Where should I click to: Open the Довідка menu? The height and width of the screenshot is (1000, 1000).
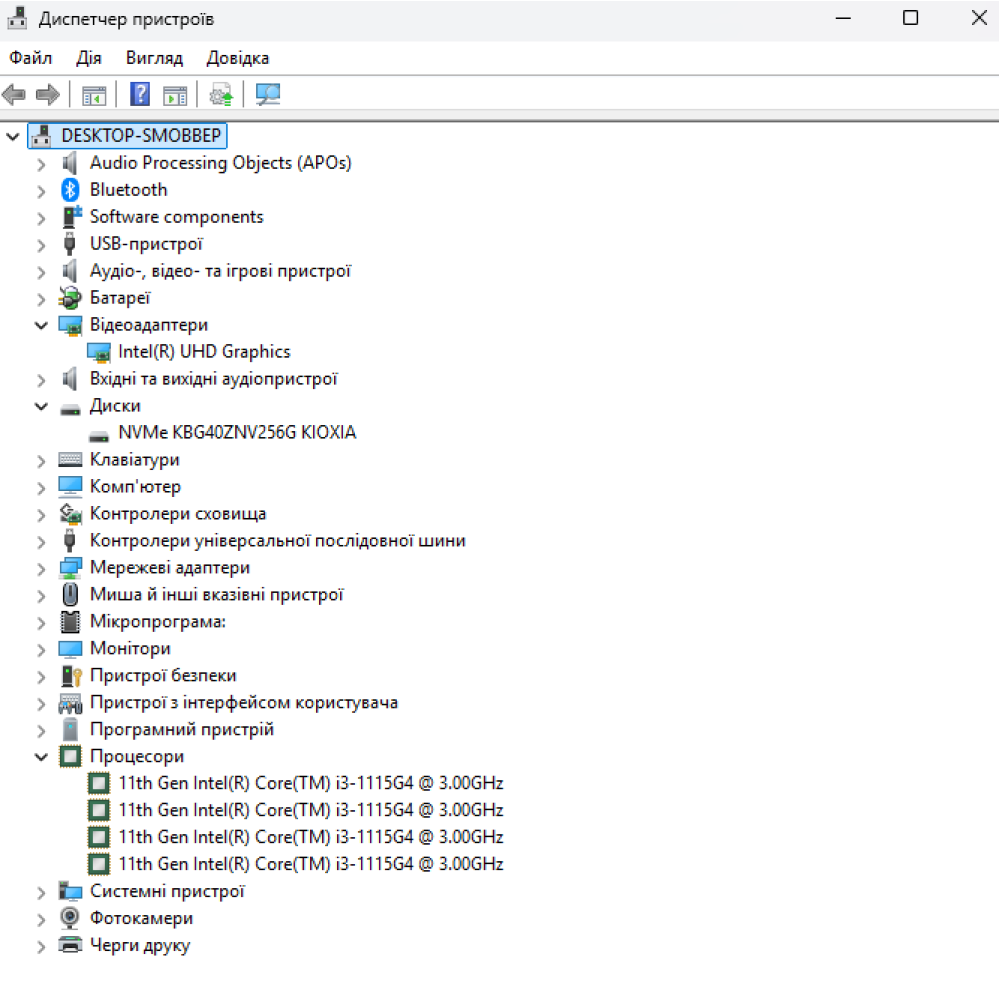click(237, 58)
